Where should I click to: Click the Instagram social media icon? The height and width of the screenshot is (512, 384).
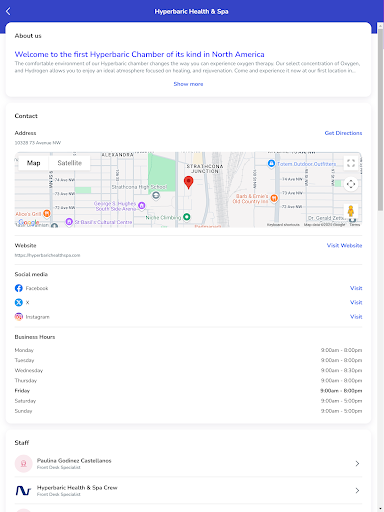(19, 317)
